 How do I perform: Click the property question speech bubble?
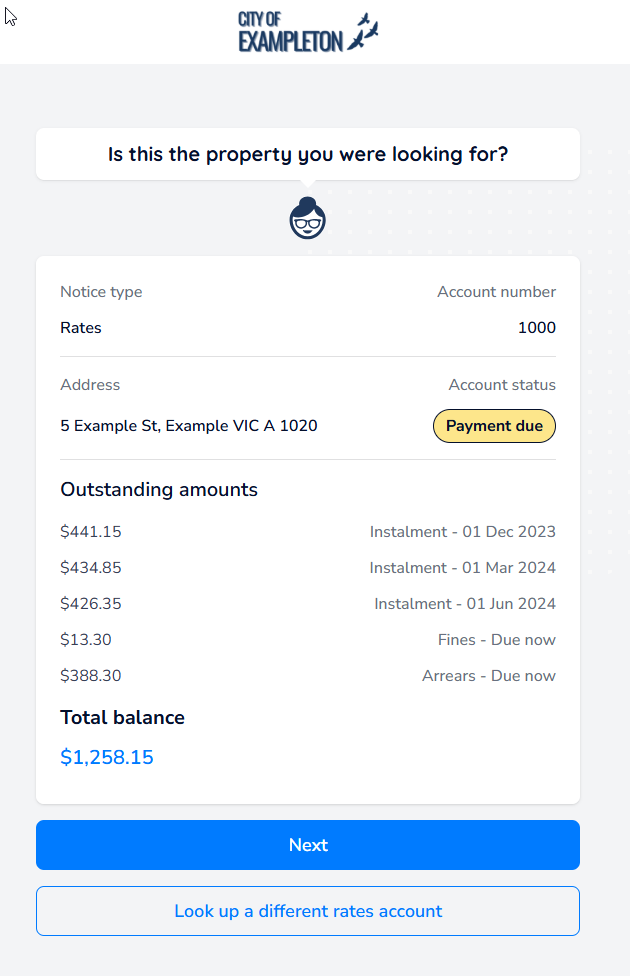(308, 155)
